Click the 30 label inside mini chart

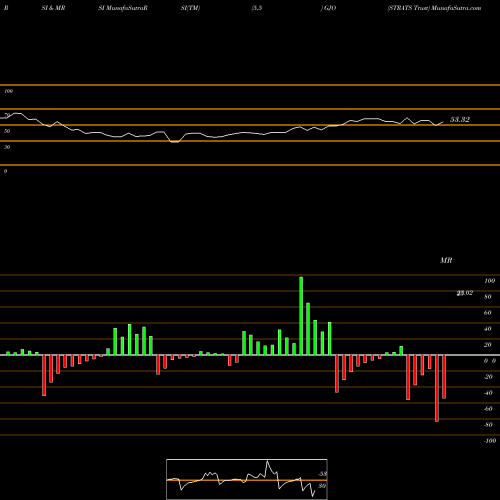tap(322, 486)
